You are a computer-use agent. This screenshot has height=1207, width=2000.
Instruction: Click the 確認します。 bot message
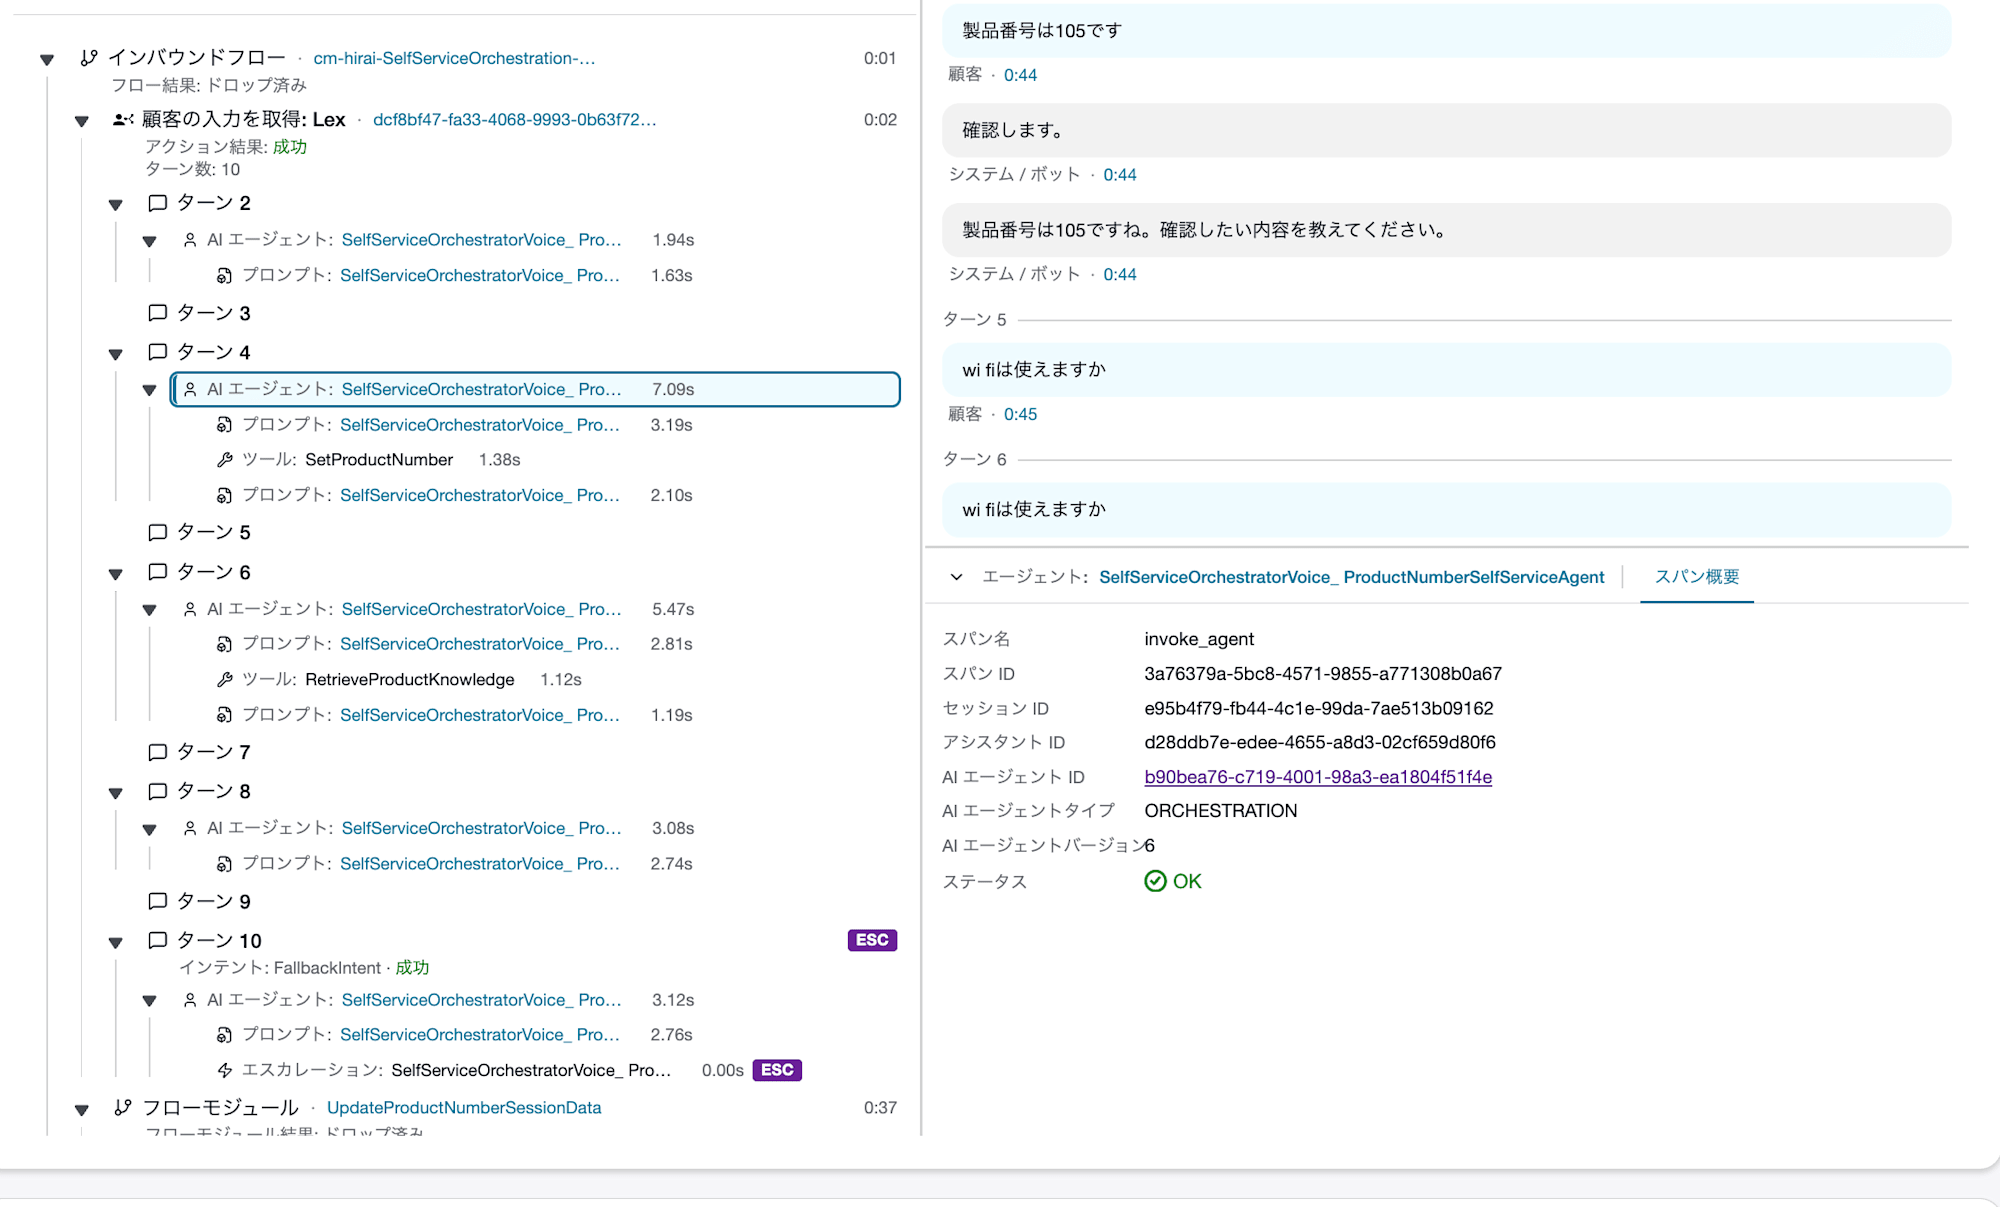click(1446, 130)
